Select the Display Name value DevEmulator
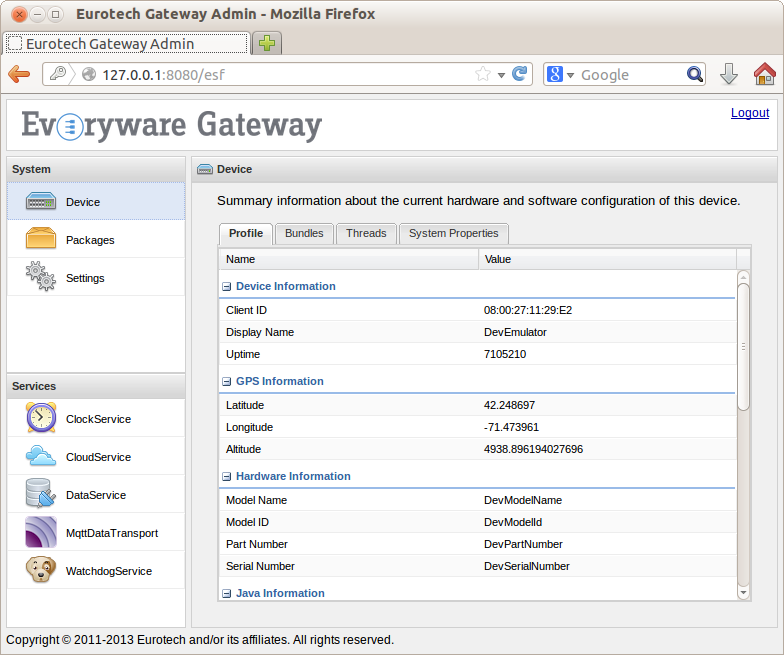Viewport: 784px width, 655px height. [x=515, y=332]
